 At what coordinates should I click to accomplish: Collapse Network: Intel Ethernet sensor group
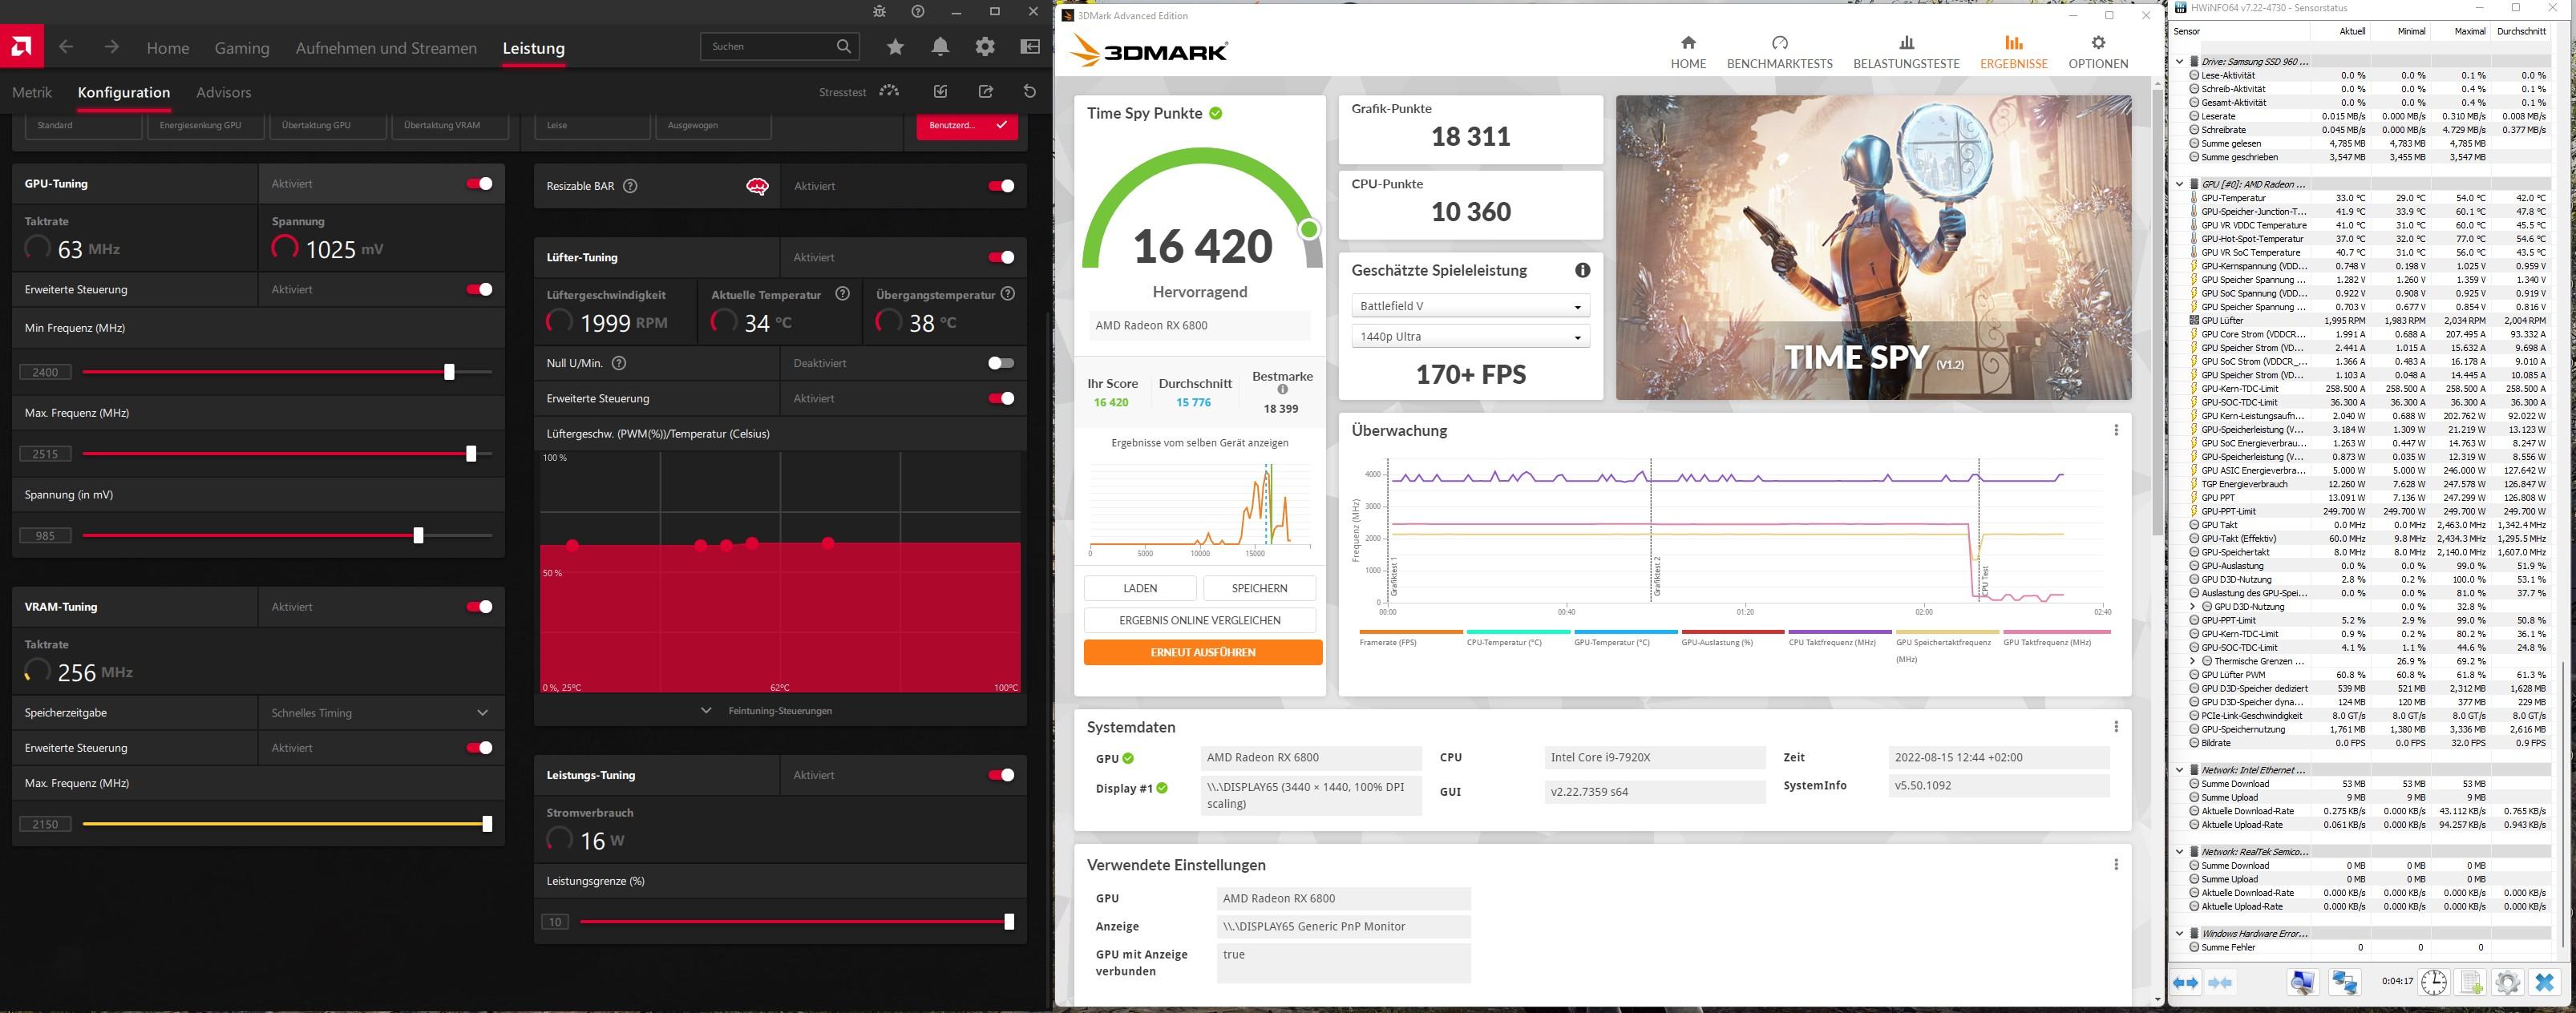[2180, 770]
